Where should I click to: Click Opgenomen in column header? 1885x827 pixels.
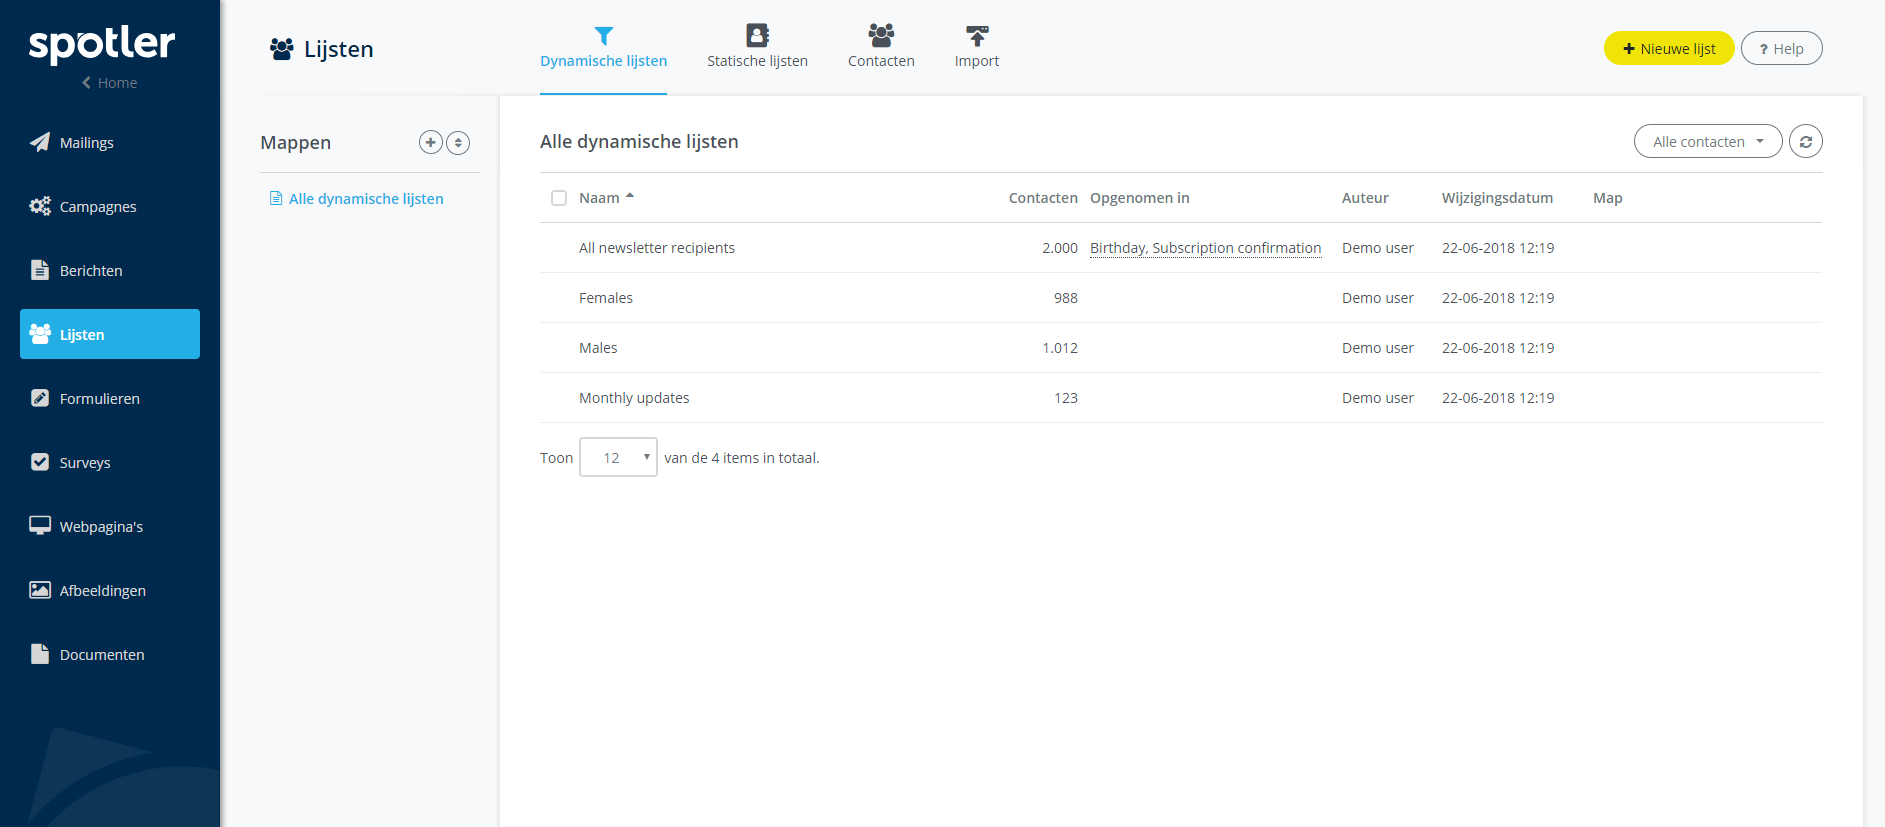pyautogui.click(x=1140, y=198)
